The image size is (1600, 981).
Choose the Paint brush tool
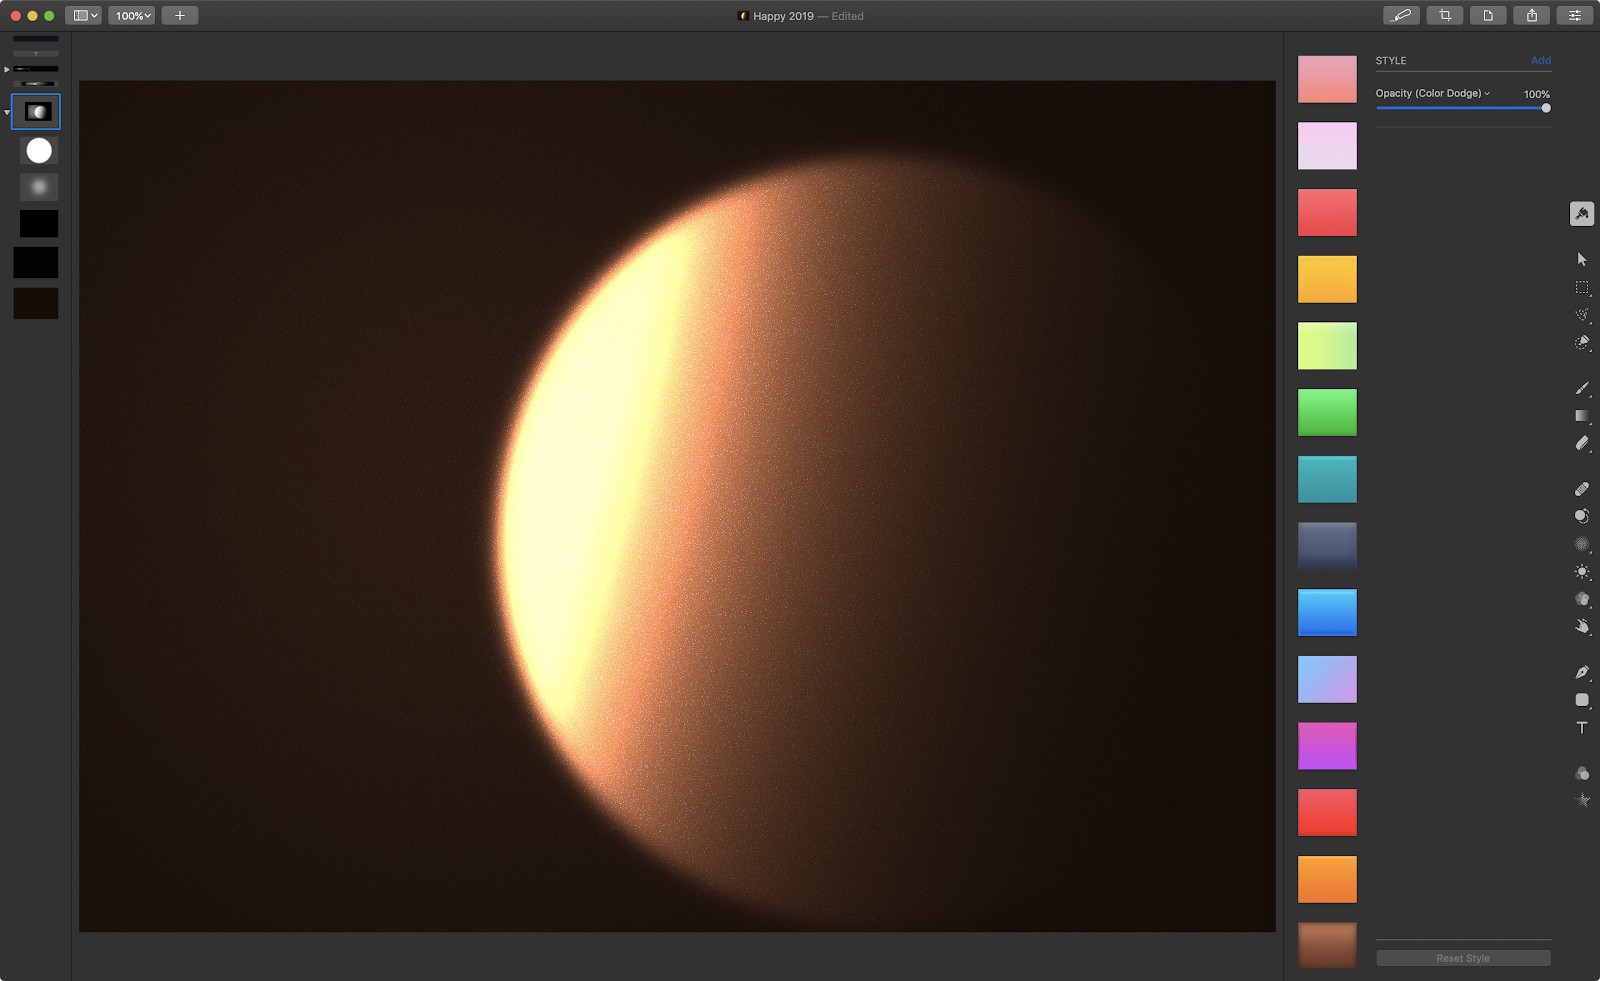(x=1581, y=388)
